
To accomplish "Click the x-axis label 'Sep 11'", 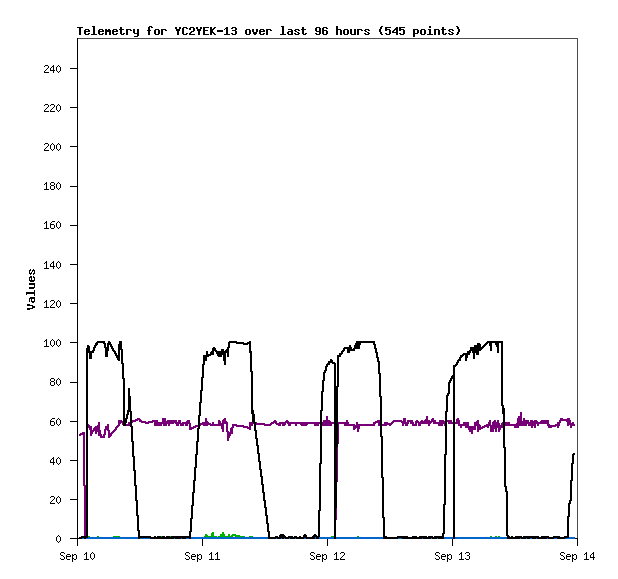I will [202, 557].
